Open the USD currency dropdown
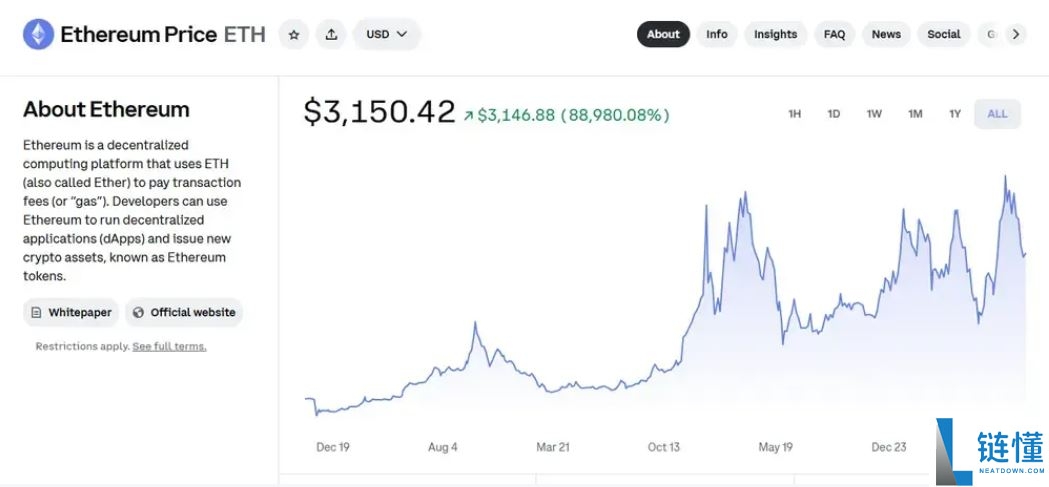The image size is (1049, 487). pos(386,34)
